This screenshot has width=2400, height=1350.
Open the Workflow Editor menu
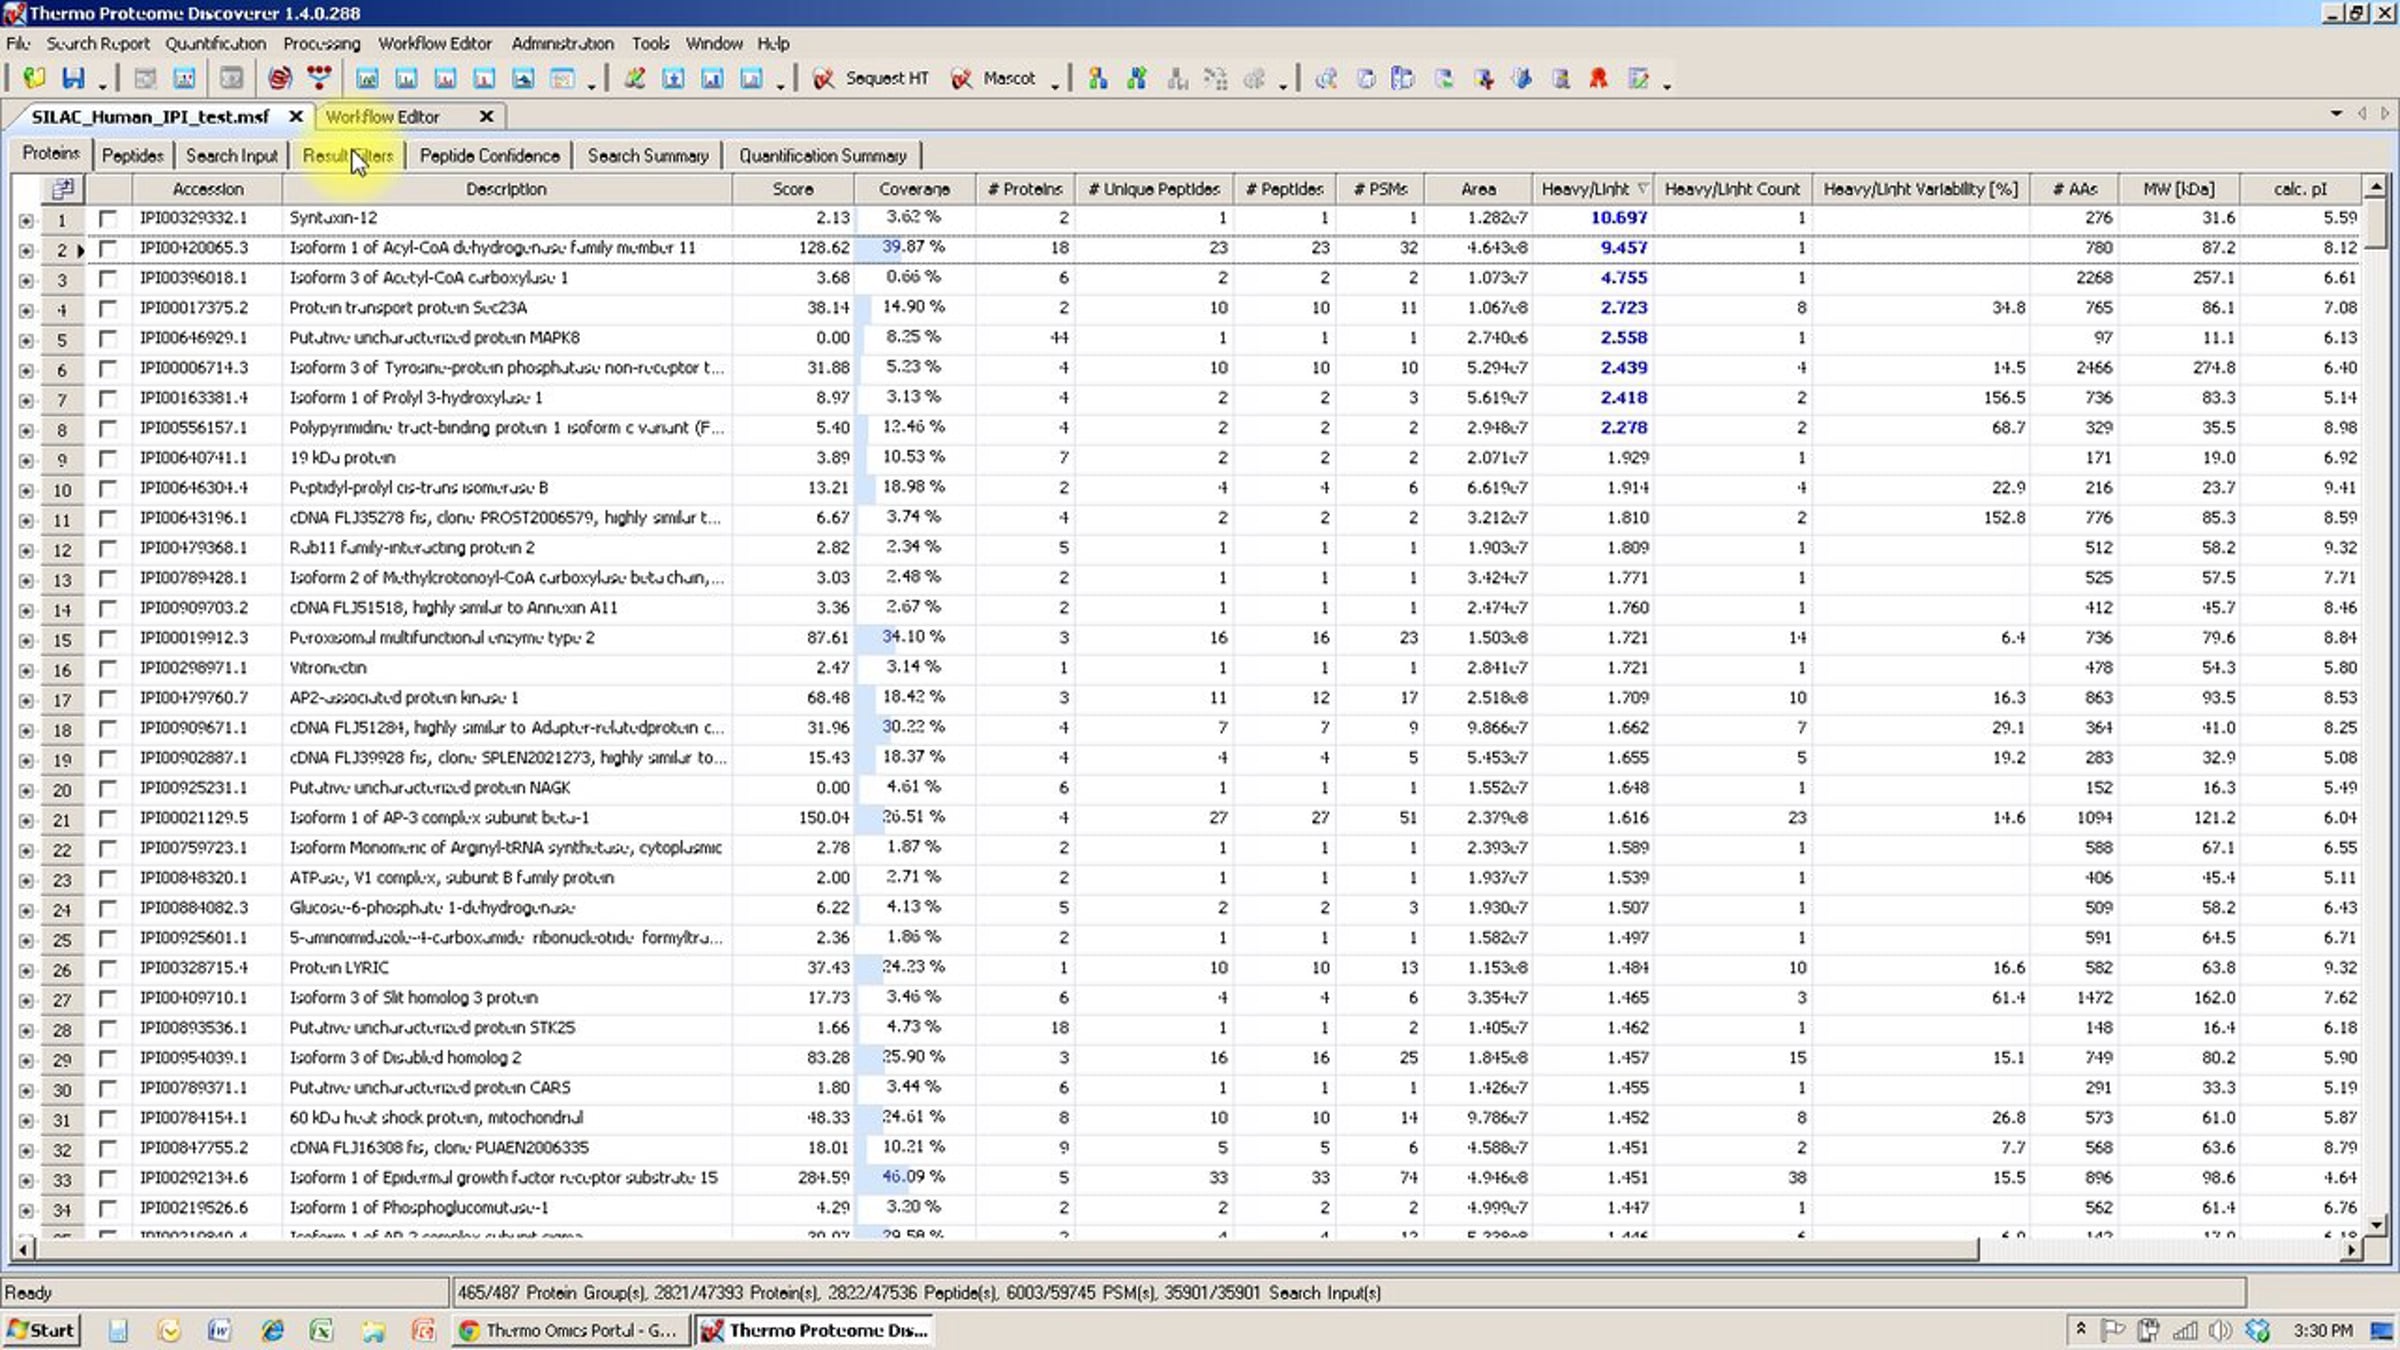[435, 43]
